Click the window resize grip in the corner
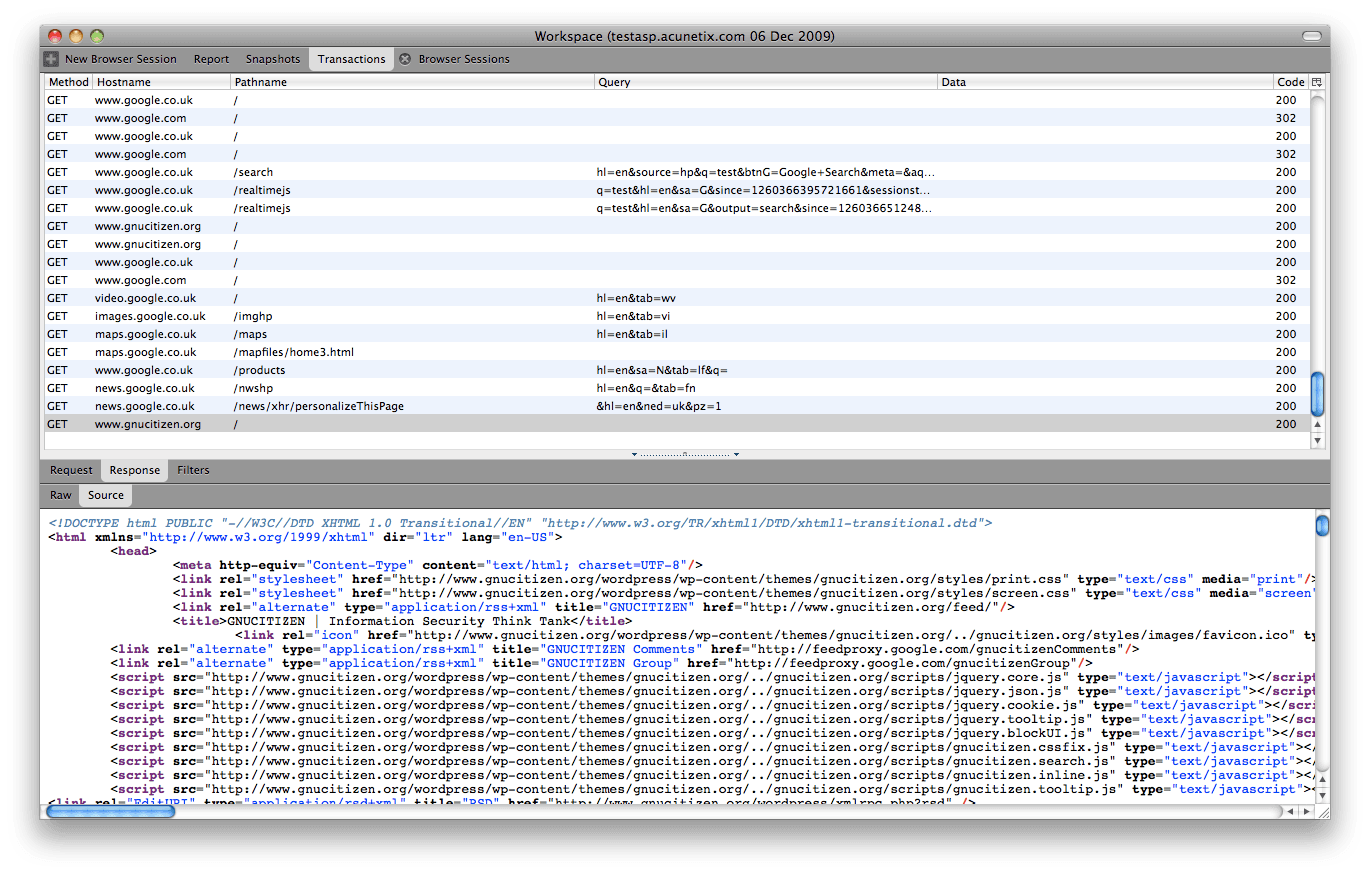The height and width of the screenshot is (874, 1370). coord(1322,811)
